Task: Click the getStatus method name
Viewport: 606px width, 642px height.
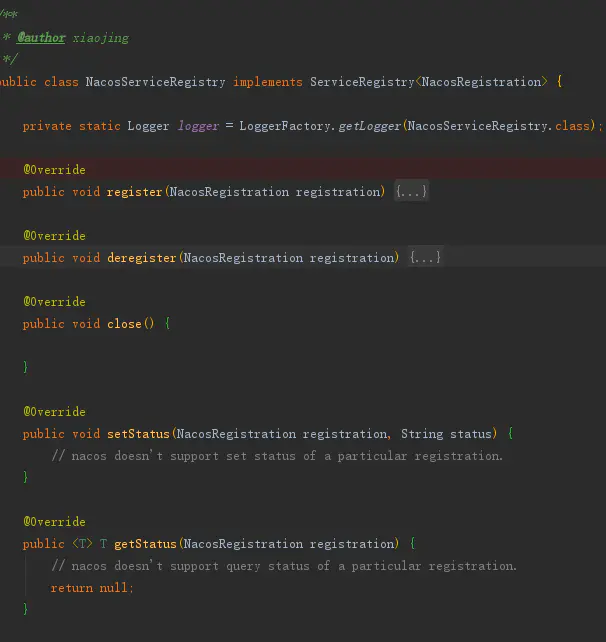Action: [x=145, y=544]
